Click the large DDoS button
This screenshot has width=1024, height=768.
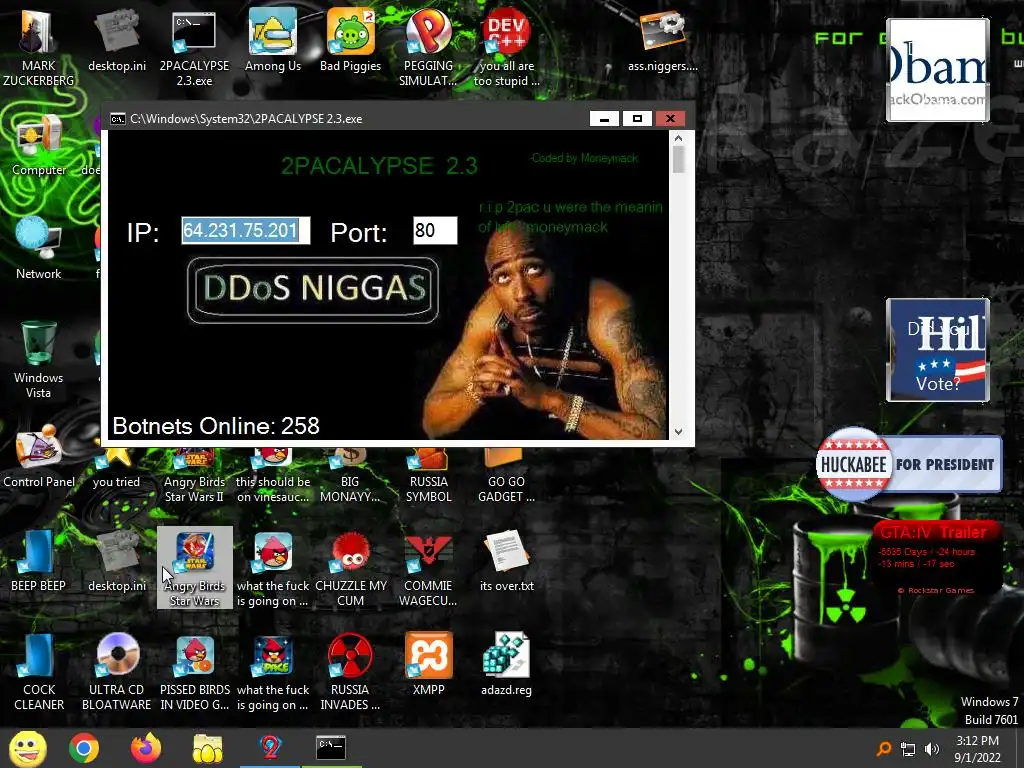coord(313,290)
